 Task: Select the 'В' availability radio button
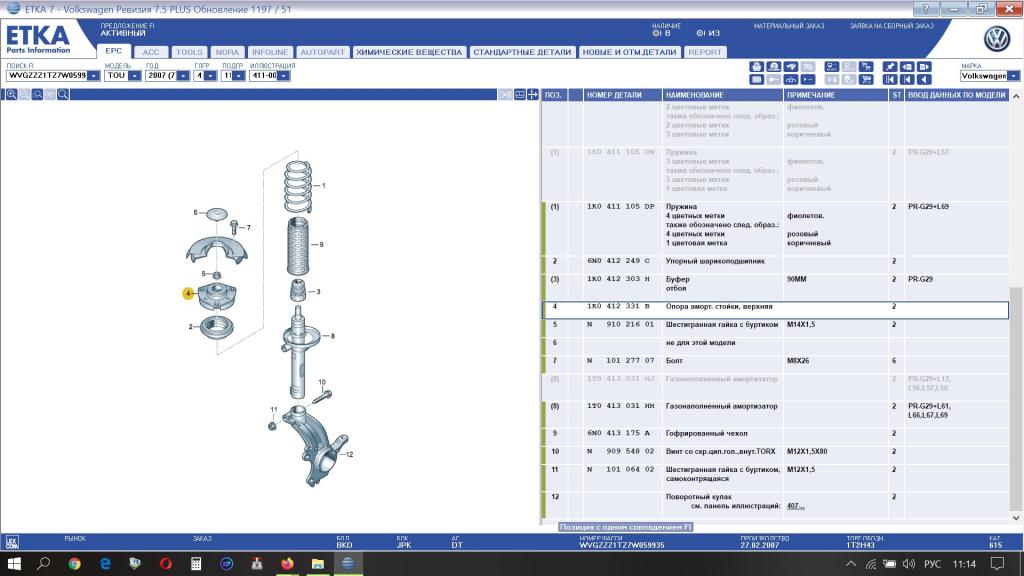656,33
